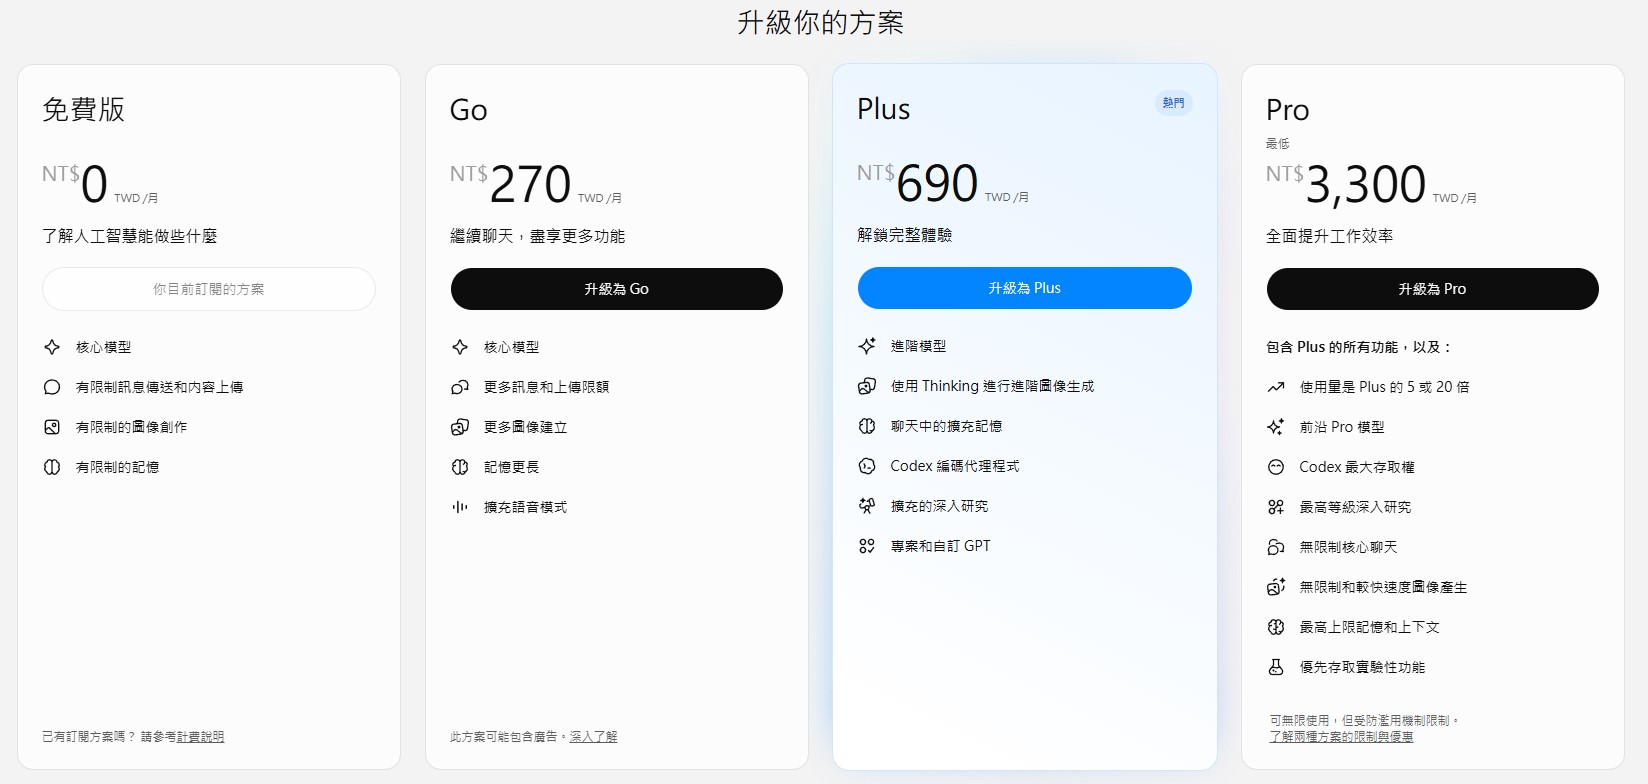The image size is (1648, 784).
Task: Click the brain icon beside 最高上限記憶和上下文
Action: [x=1276, y=627]
